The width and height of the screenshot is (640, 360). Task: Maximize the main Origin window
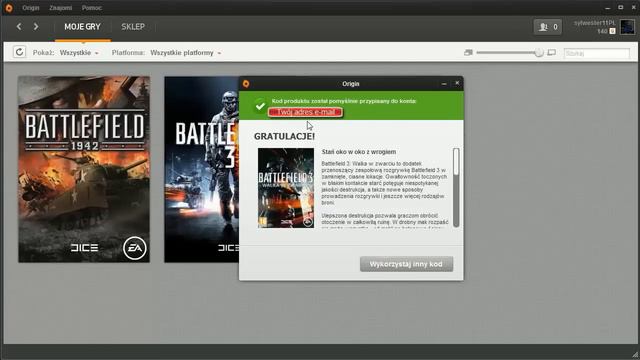[620, 7]
